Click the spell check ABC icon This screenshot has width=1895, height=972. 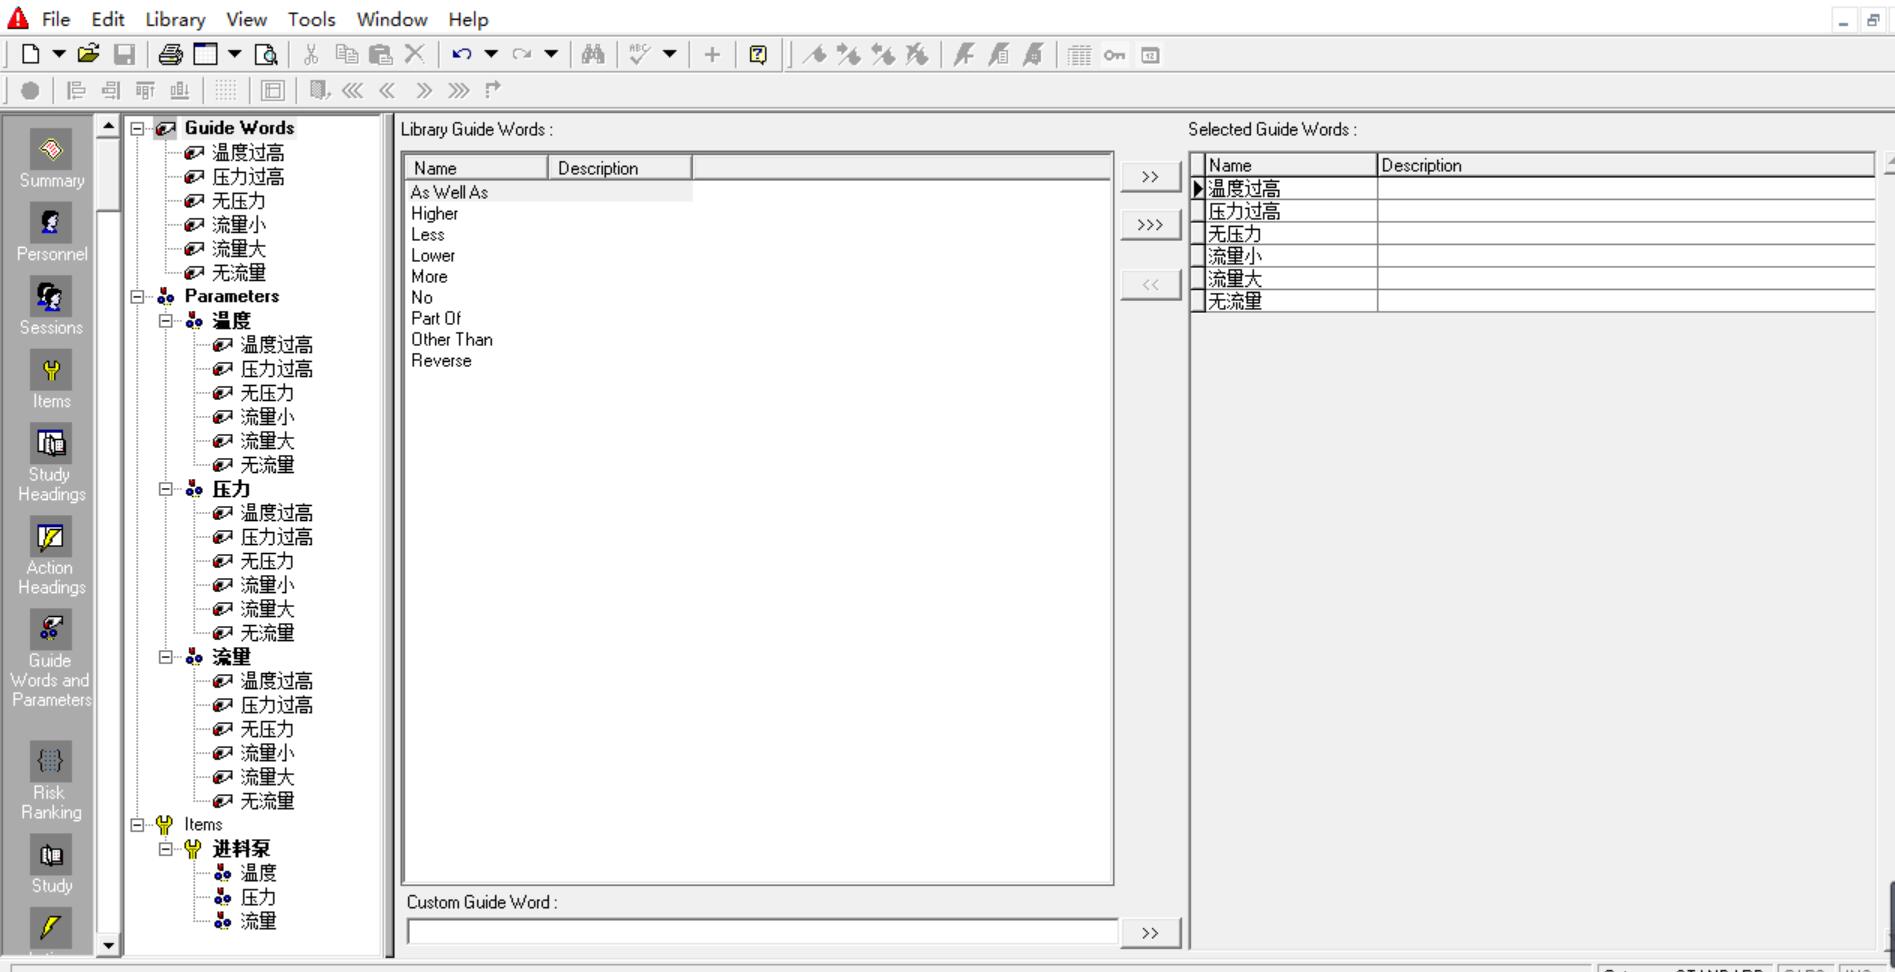point(640,55)
